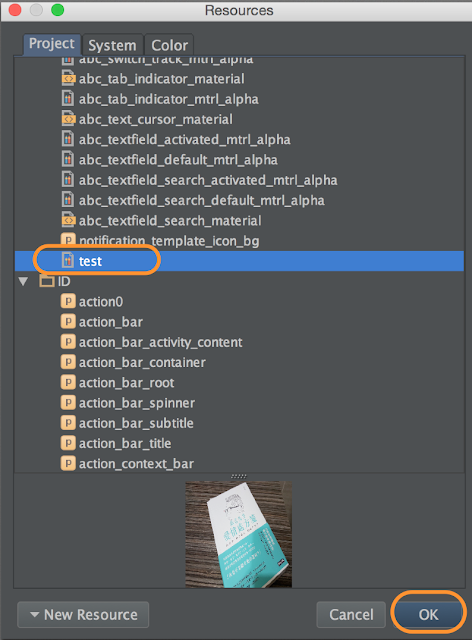
Task: Select abc_textfield_search_material resource
Action: tap(170, 220)
